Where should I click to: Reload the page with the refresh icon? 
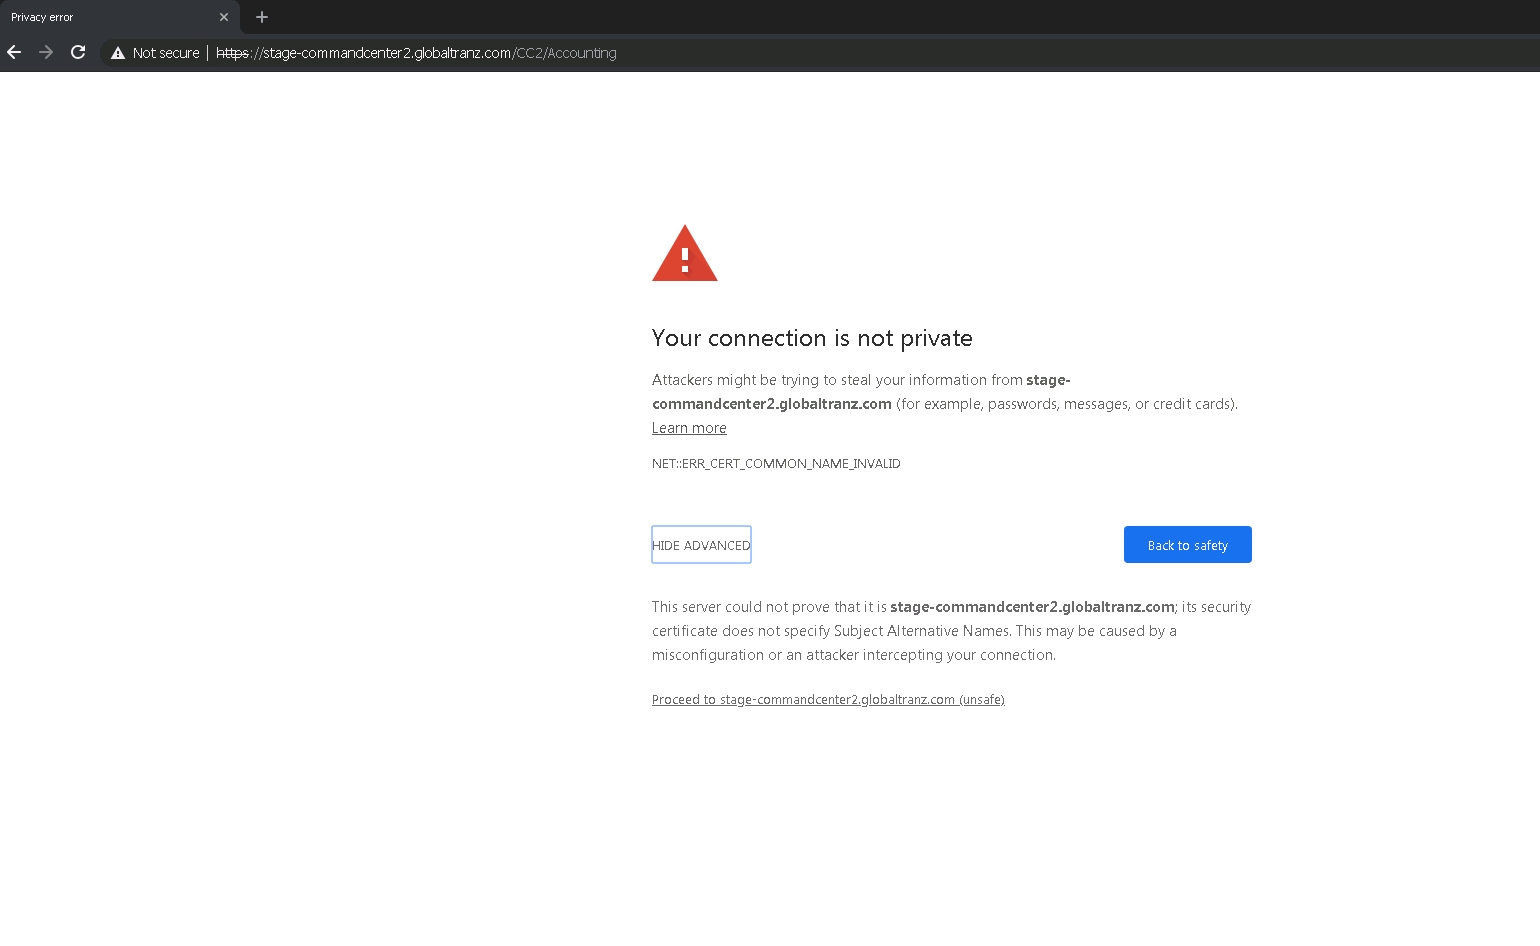click(78, 52)
